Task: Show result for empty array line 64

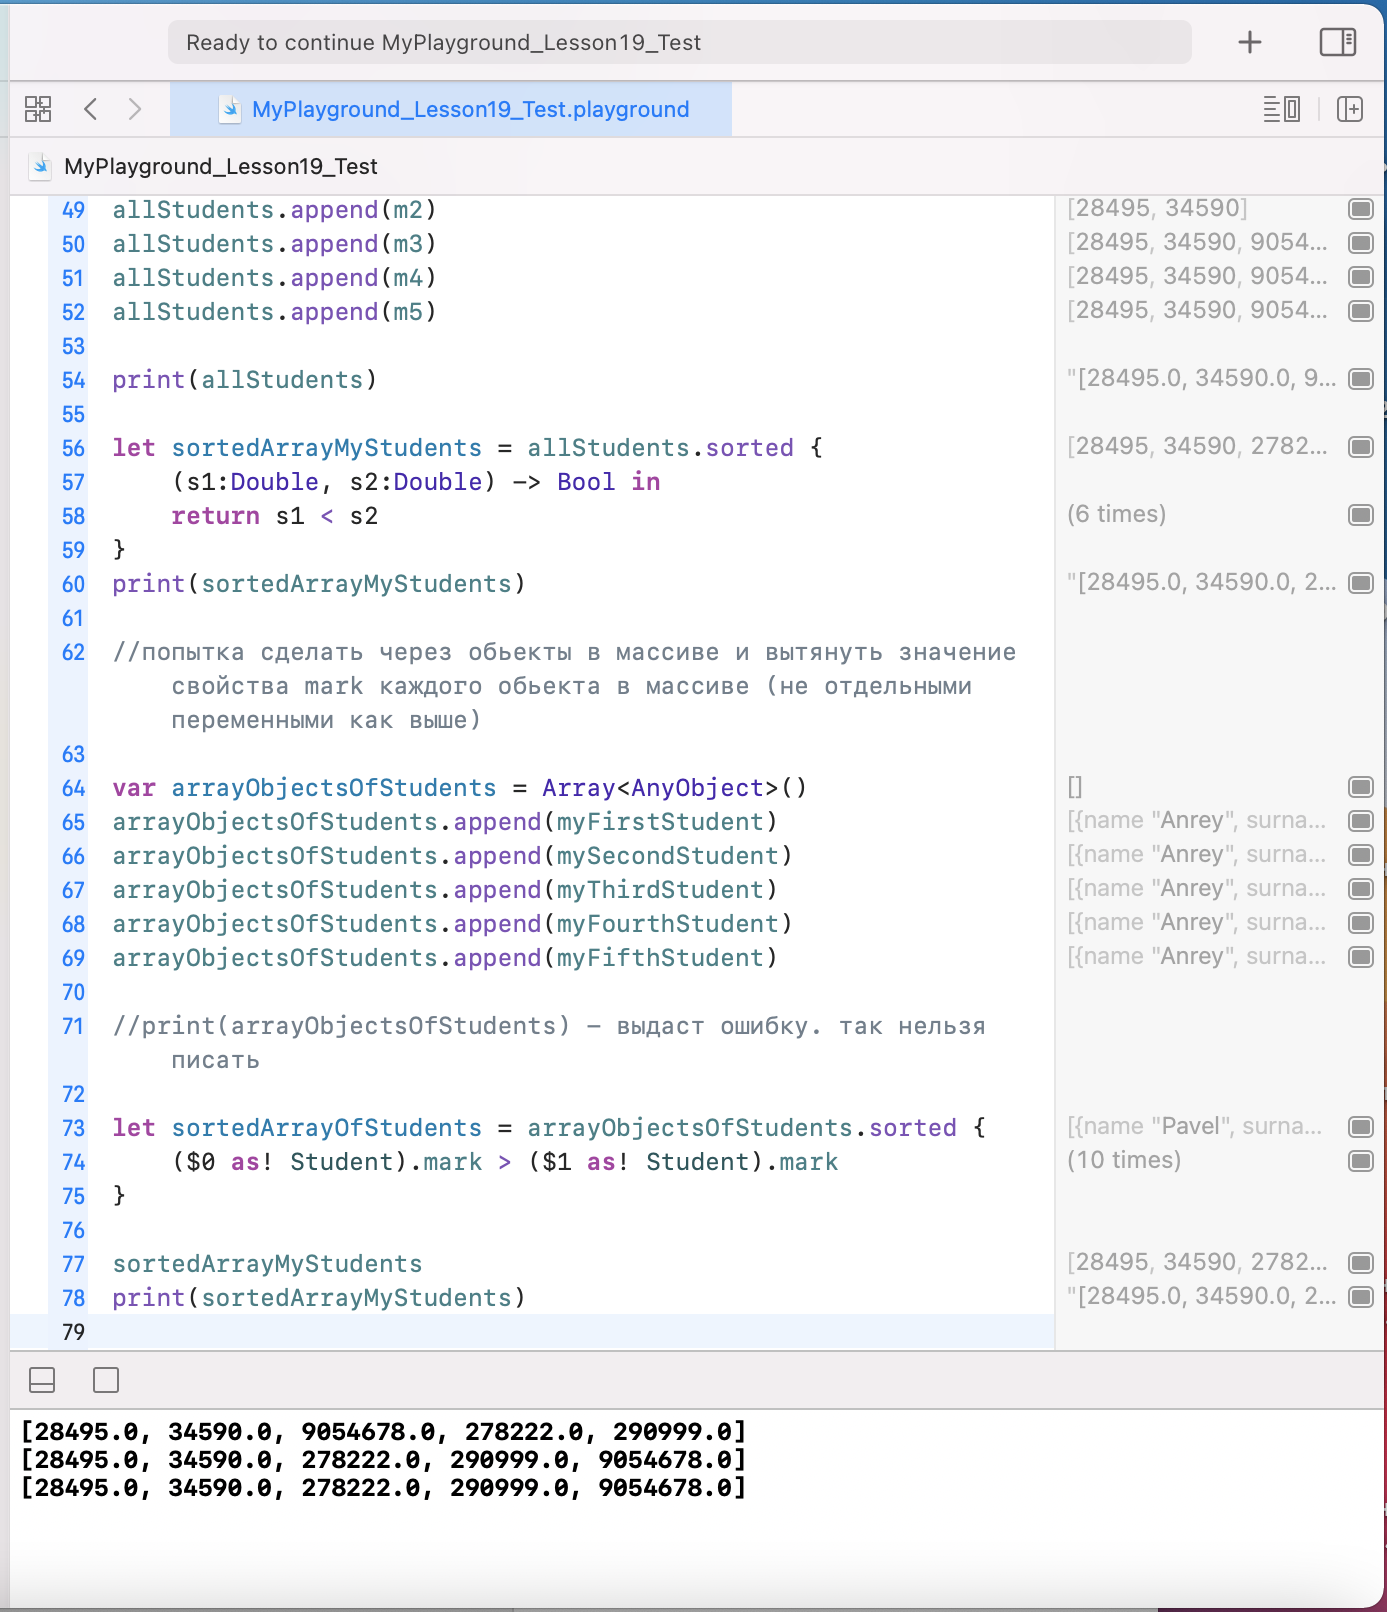Action: click(1361, 786)
